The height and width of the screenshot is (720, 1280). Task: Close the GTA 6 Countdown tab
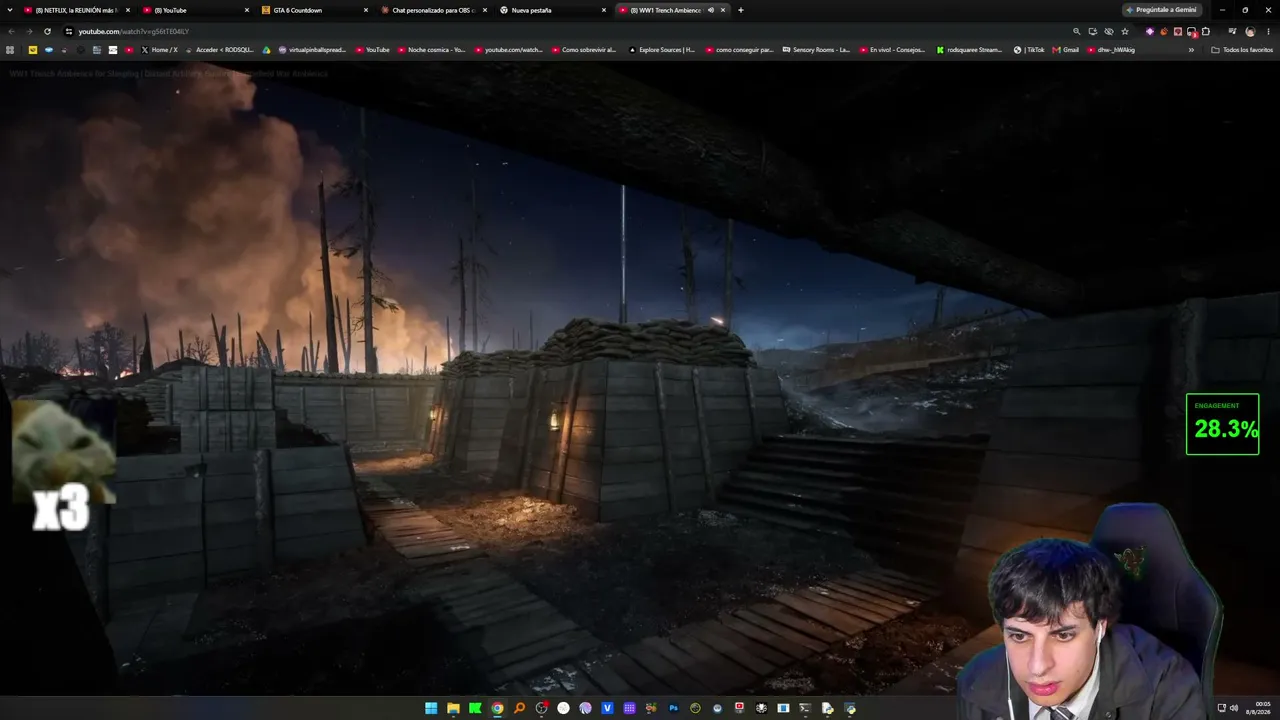tap(366, 10)
